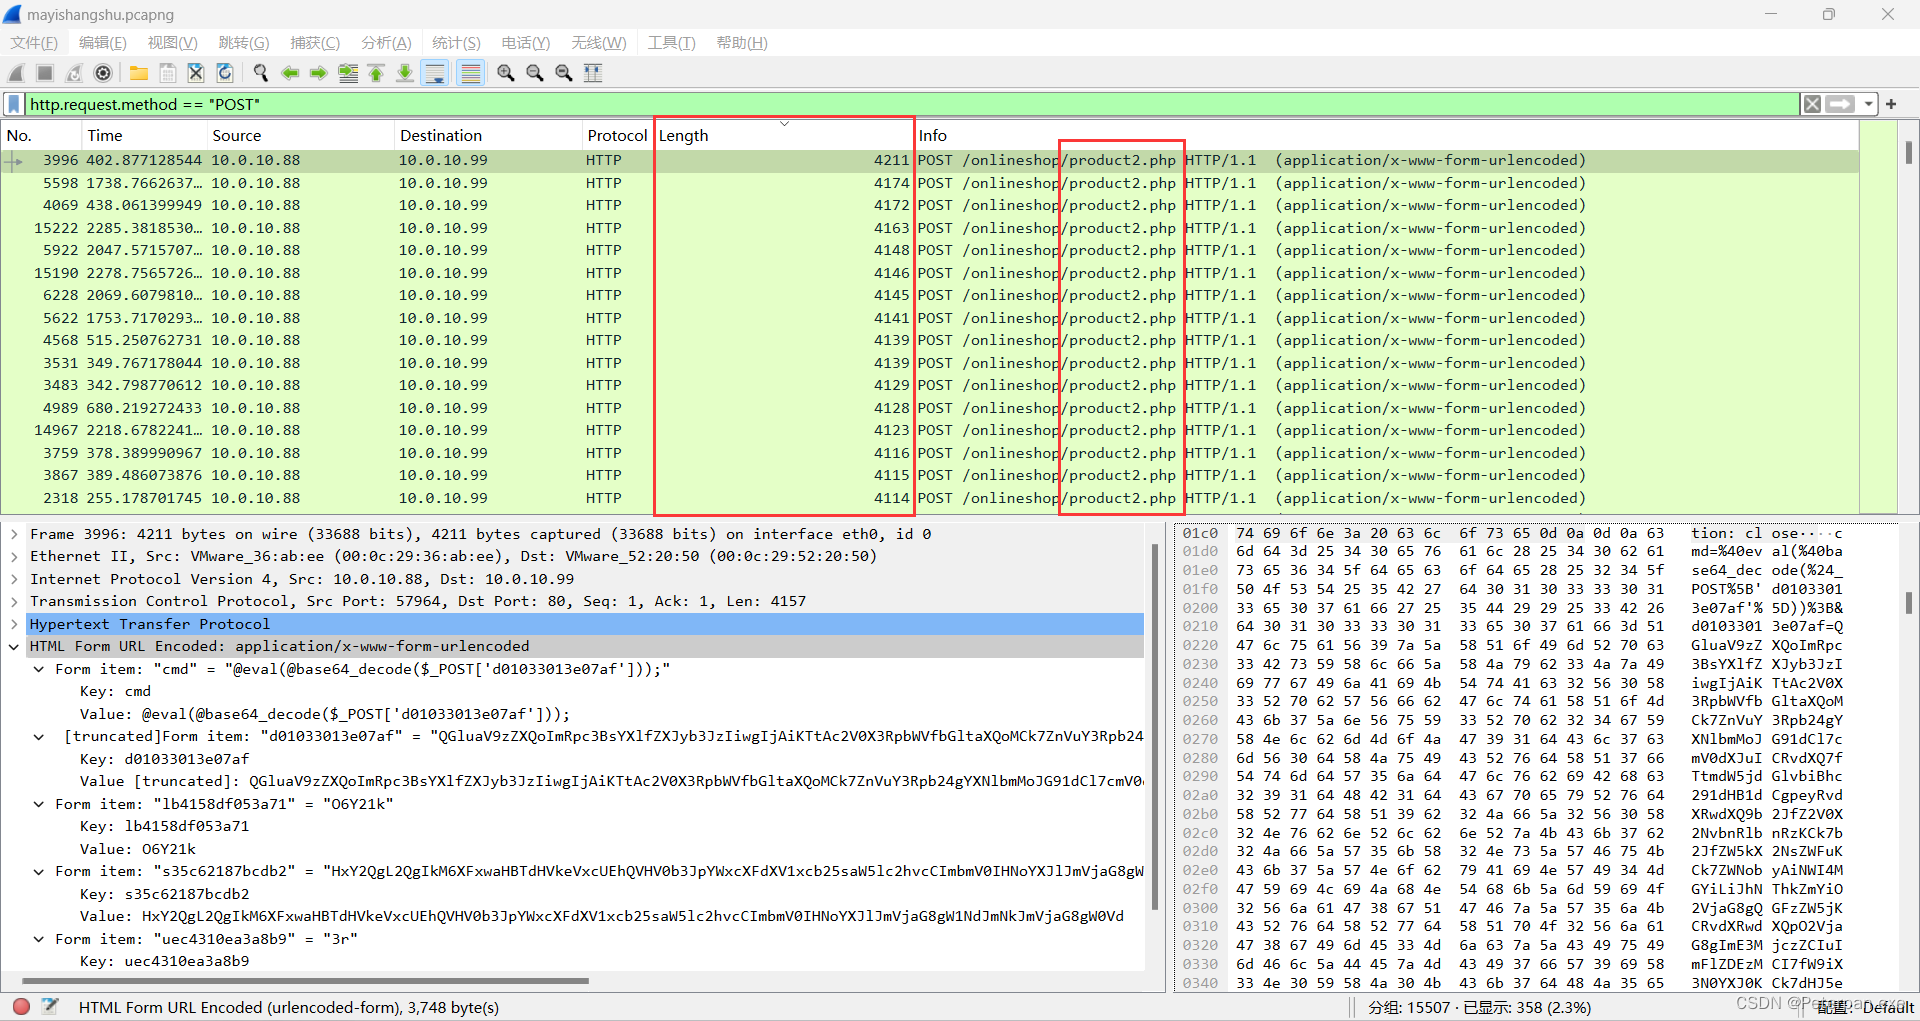The image size is (1920, 1021).
Task: Open the 捕获(C) menu
Action: click(315, 43)
